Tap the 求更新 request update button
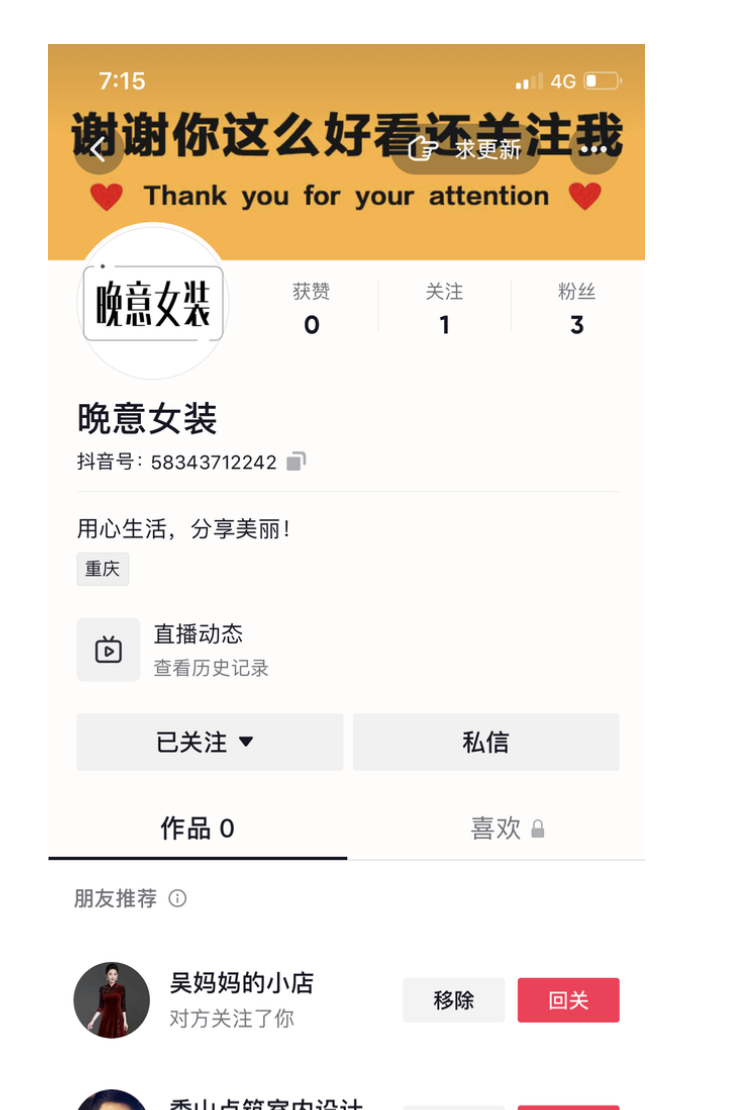 pyautogui.click(x=466, y=150)
